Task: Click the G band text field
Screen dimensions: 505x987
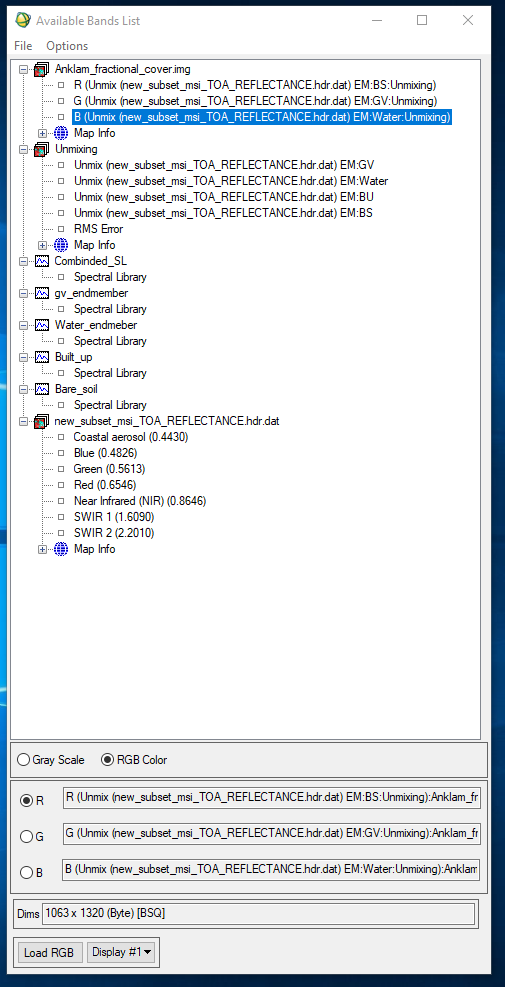Action: (x=271, y=835)
